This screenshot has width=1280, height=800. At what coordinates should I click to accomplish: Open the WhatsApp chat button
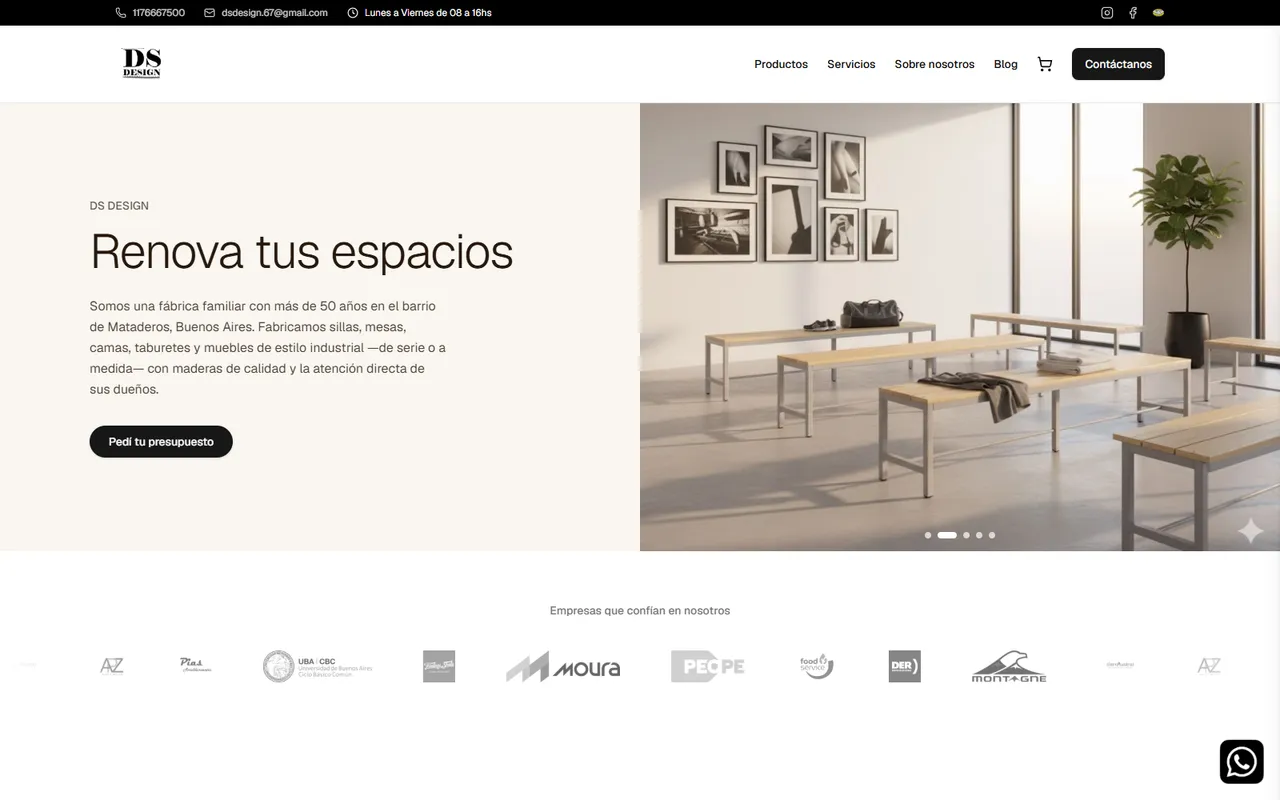click(x=1241, y=762)
